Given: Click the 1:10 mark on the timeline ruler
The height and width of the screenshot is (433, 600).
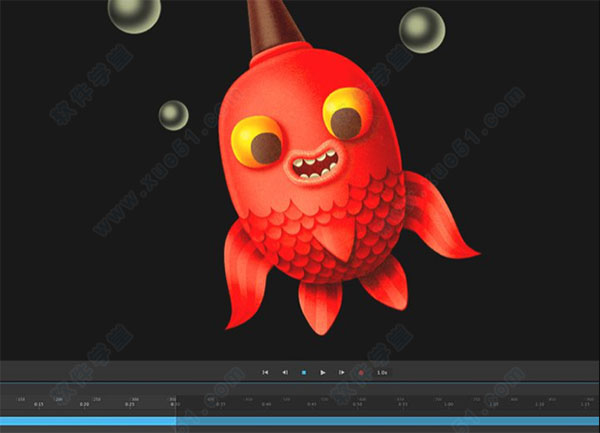Looking at the screenshot, I should click(x=540, y=404).
